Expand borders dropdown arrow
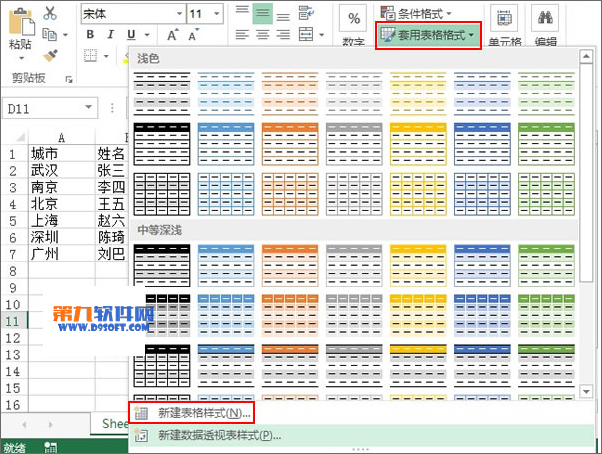 coord(106,56)
